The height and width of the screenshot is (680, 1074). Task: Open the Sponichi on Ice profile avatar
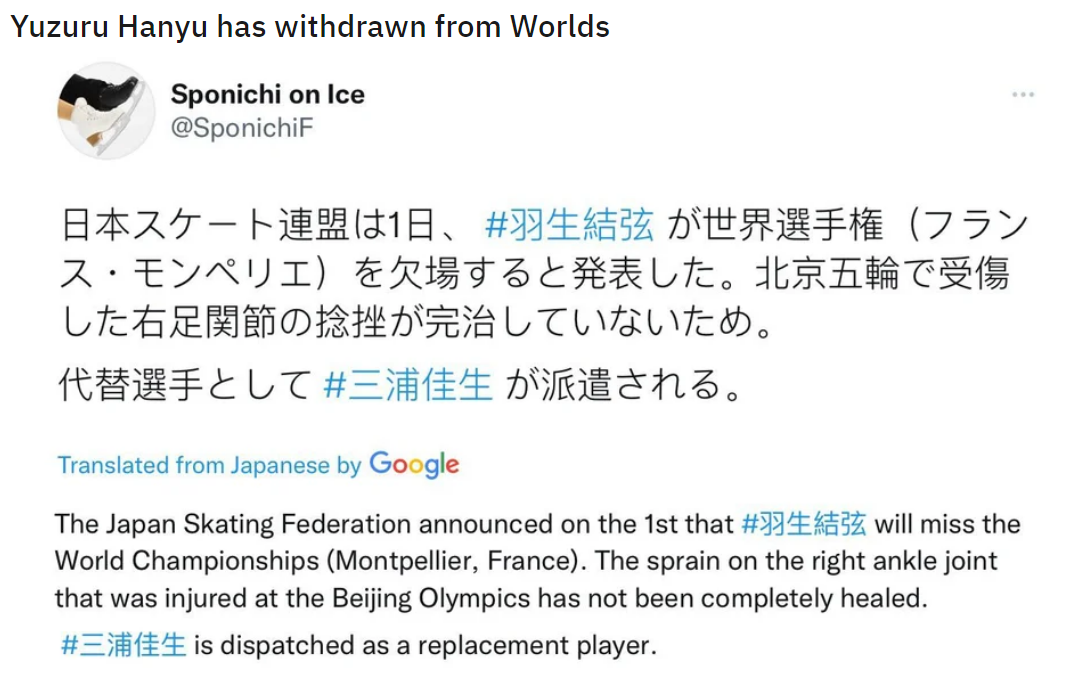(x=104, y=109)
